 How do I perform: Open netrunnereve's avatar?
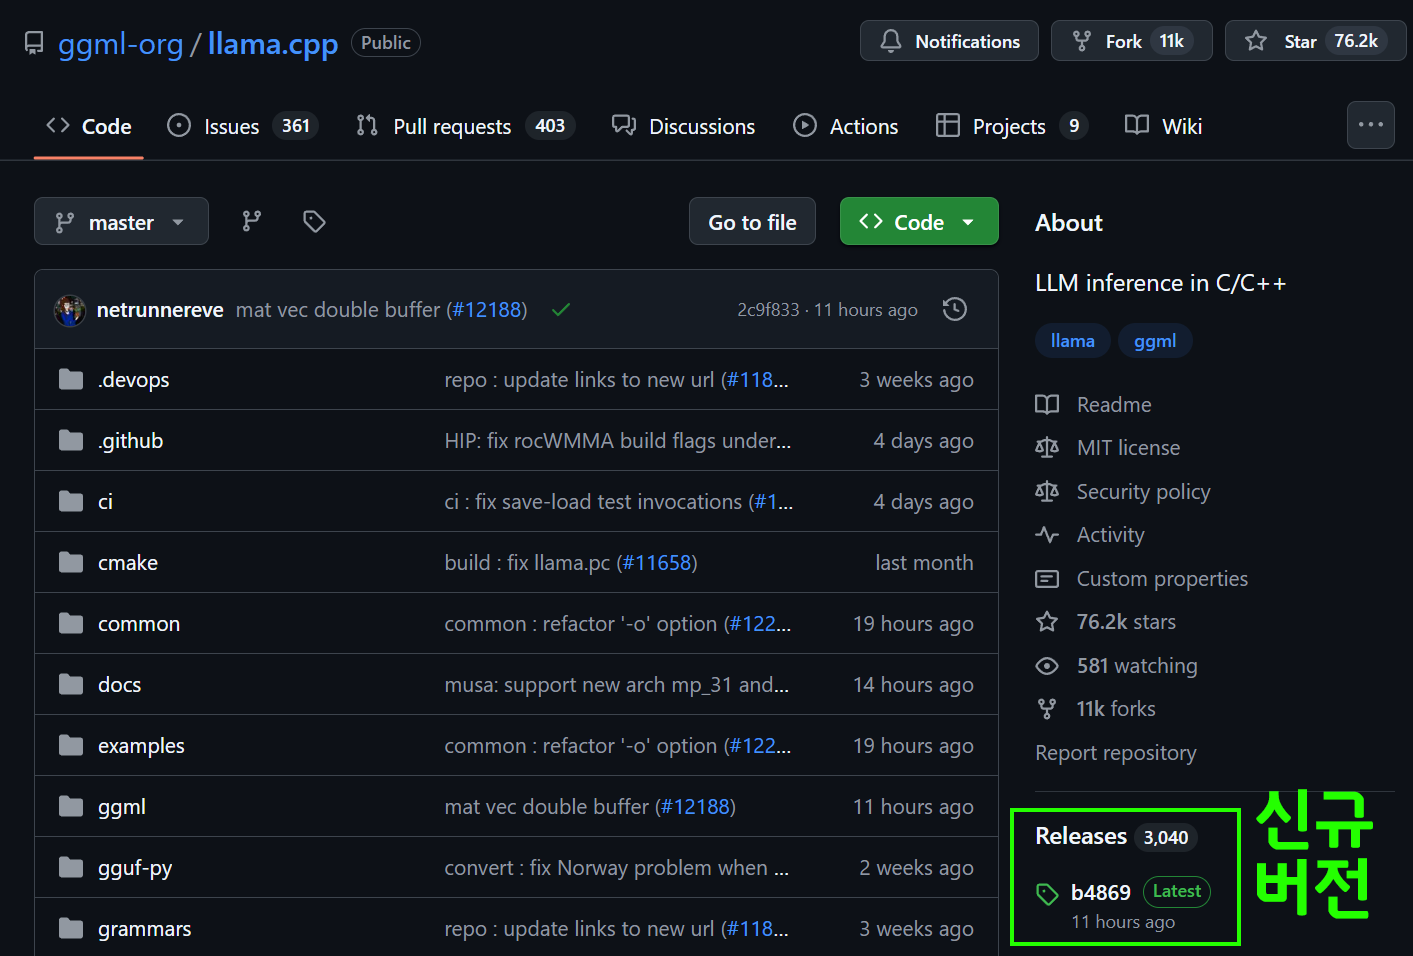click(x=69, y=310)
